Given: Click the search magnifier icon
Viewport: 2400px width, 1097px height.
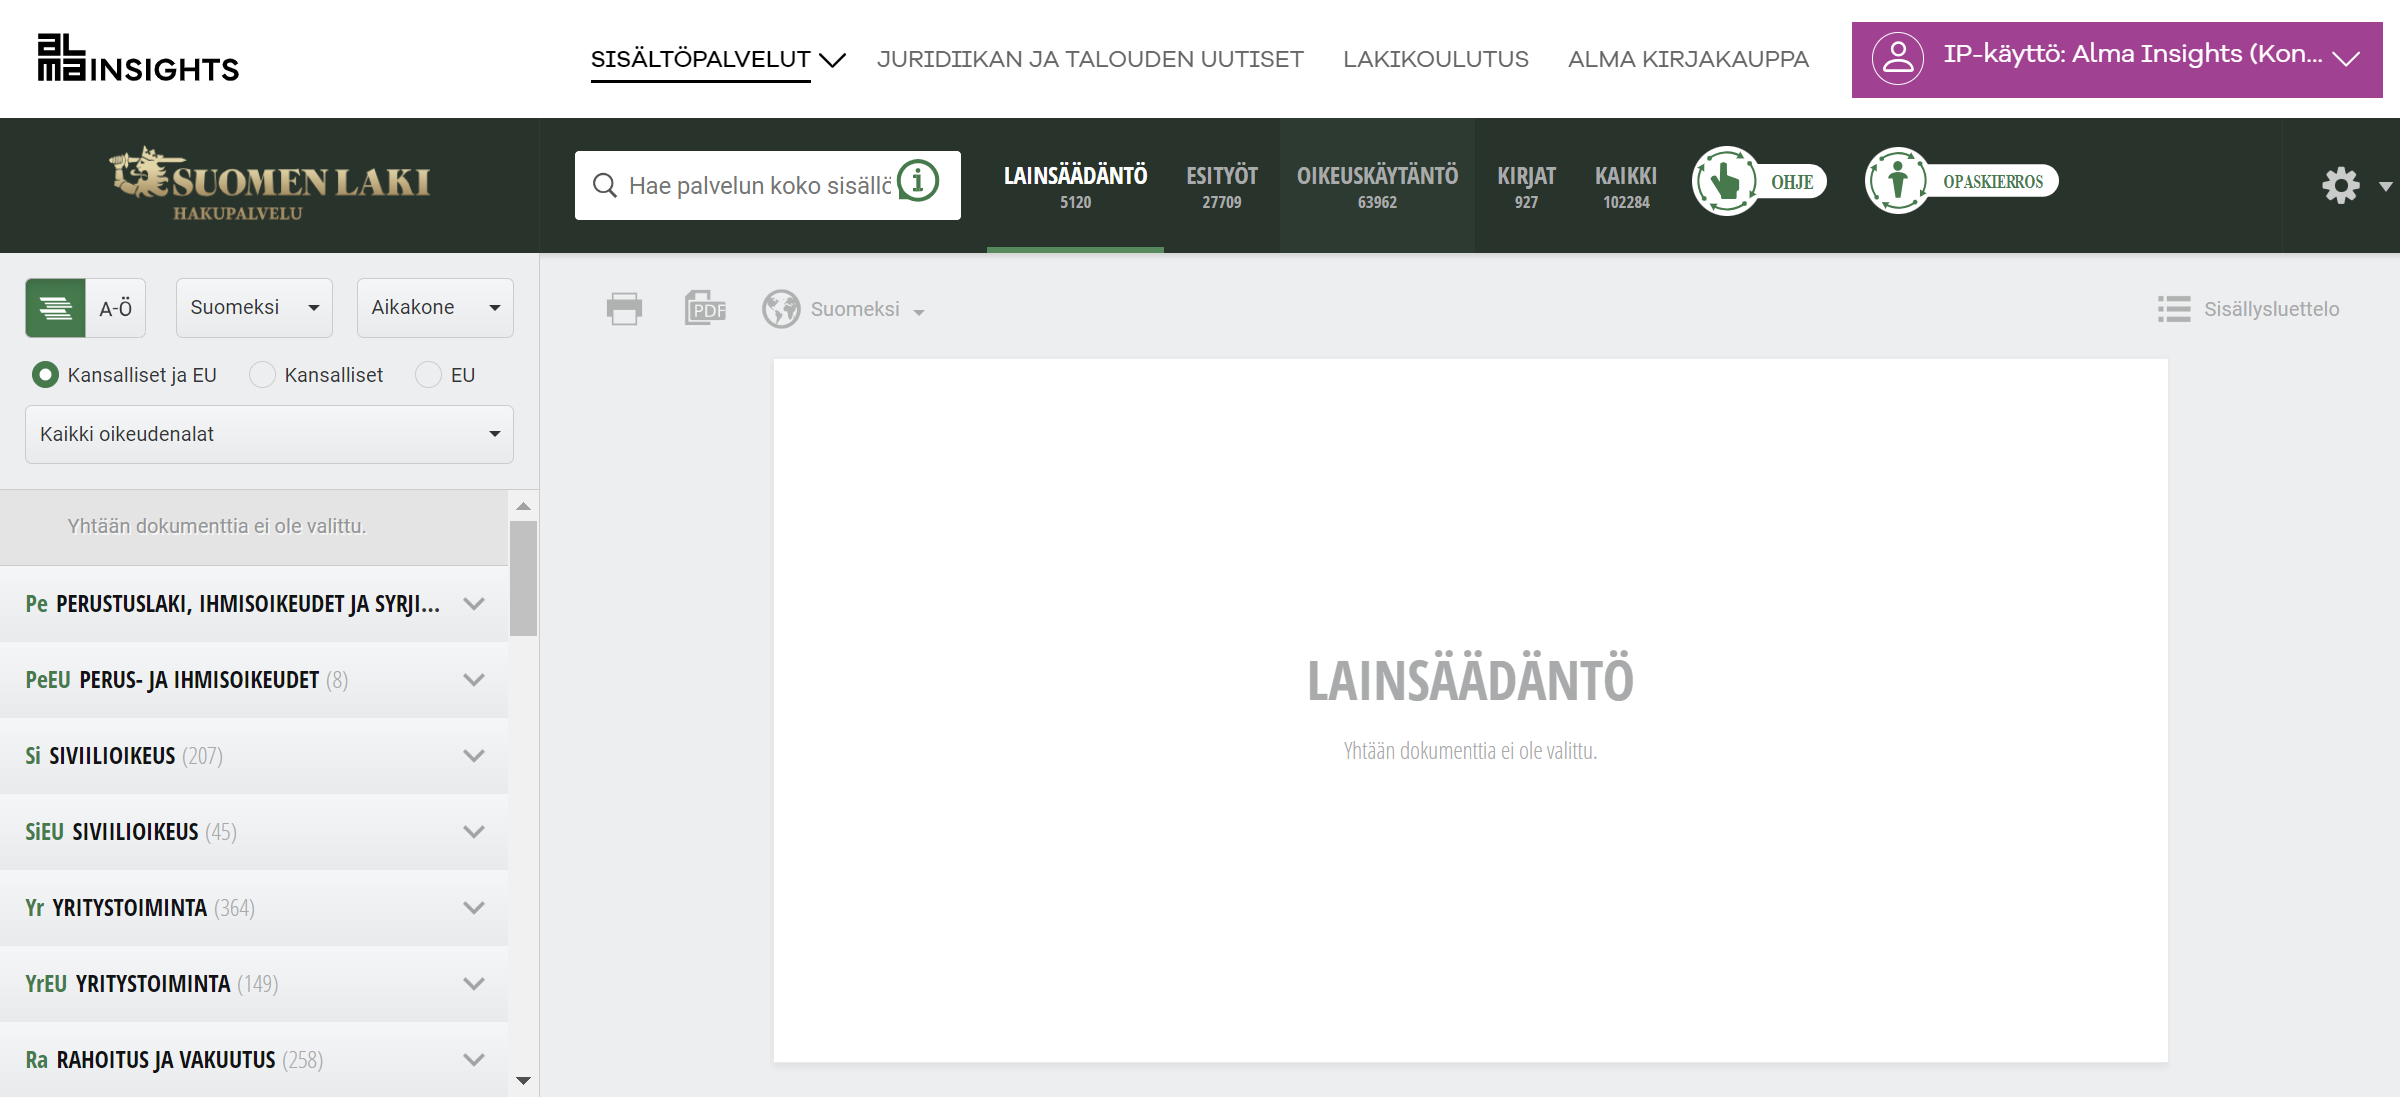Looking at the screenshot, I should (x=604, y=185).
